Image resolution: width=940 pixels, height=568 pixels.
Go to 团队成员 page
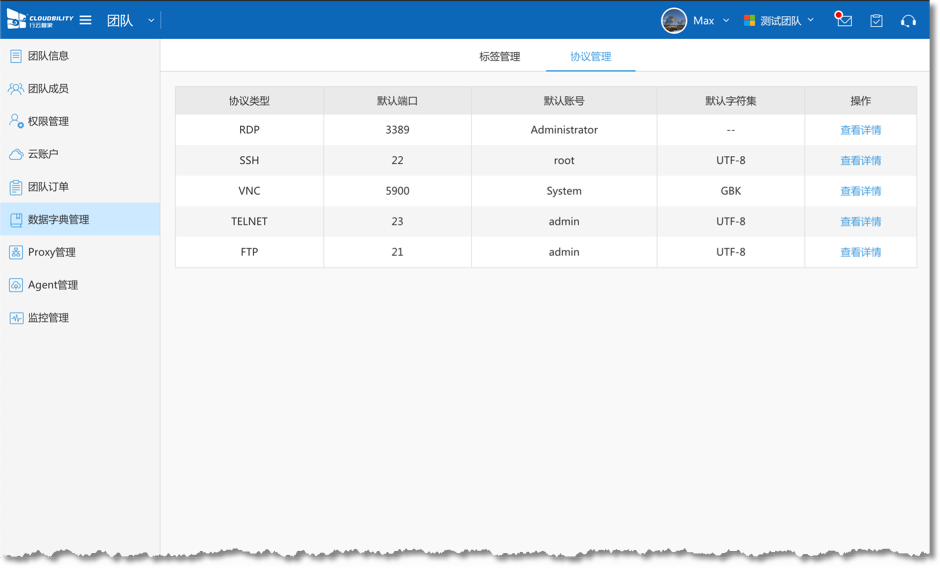(48, 89)
